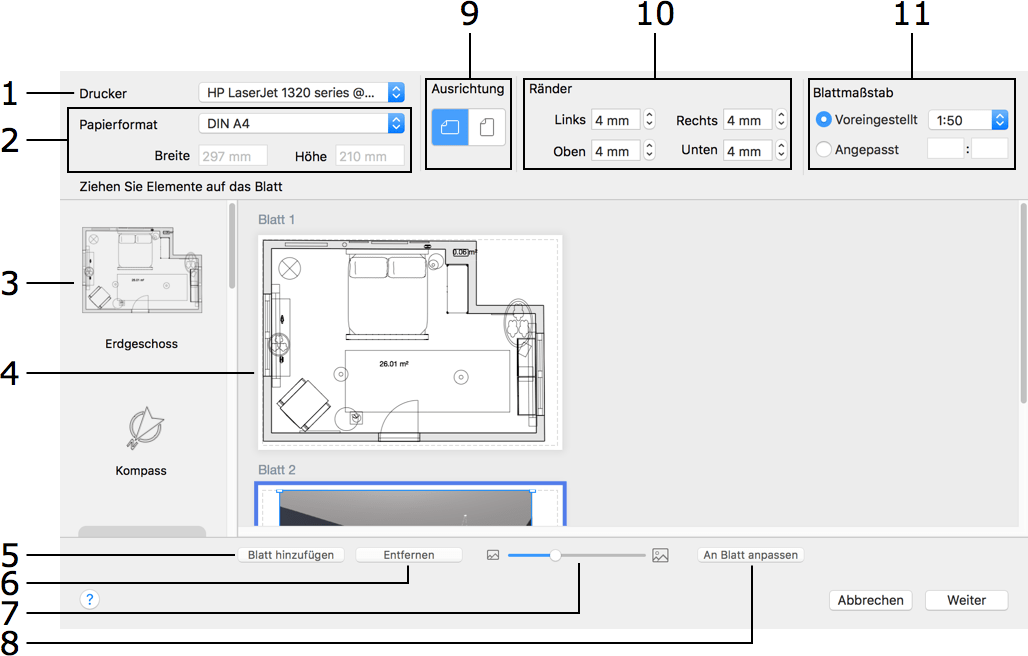The height and width of the screenshot is (656, 1028).
Task: Click the Weiter button
Action: click(966, 600)
